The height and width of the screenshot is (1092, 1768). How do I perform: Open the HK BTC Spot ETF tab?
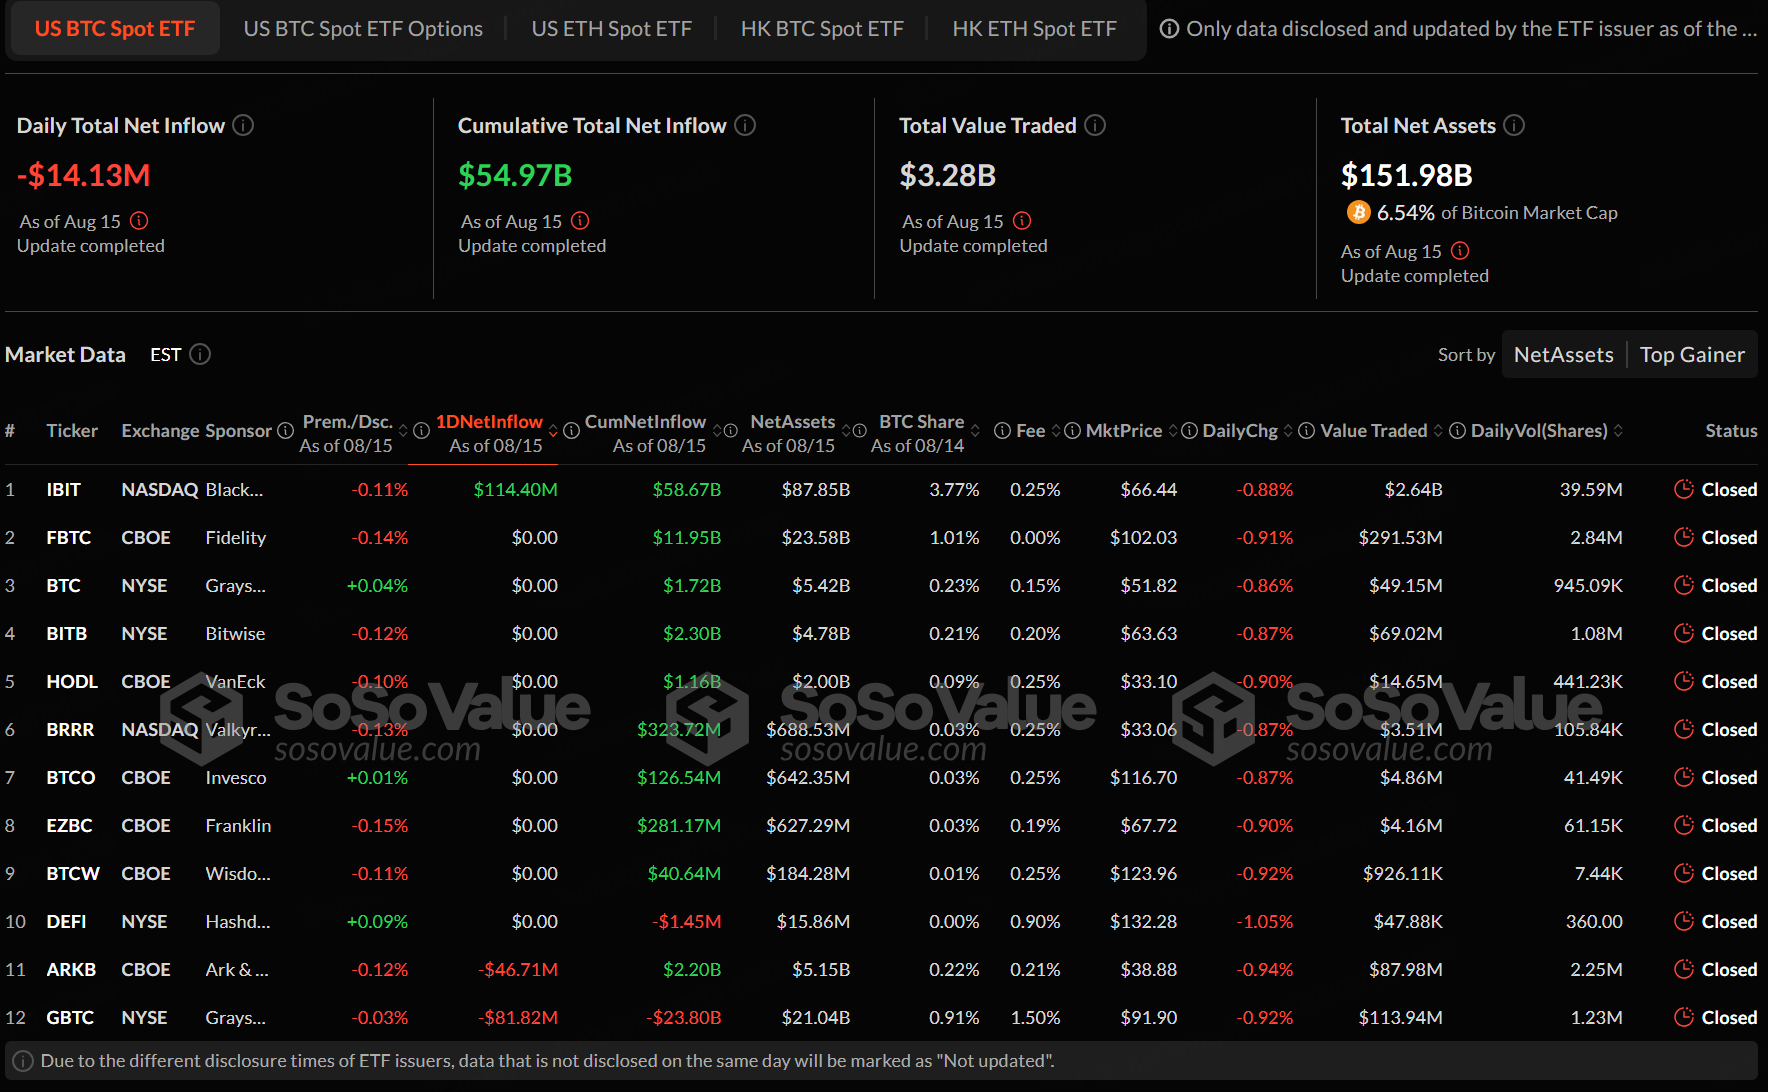tap(822, 29)
